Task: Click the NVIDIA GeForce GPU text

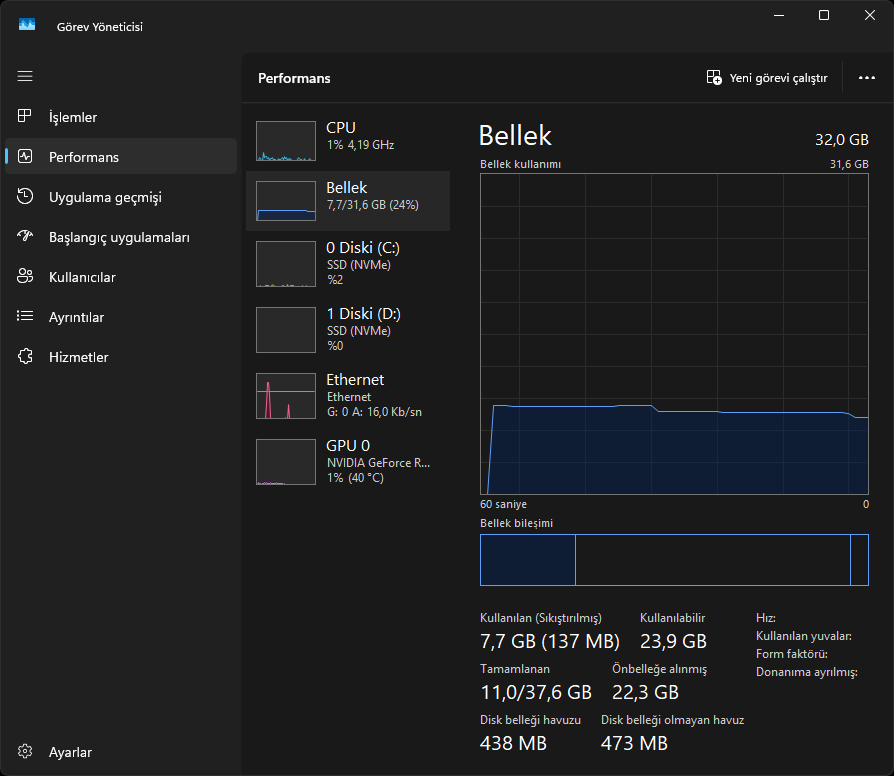Action: [x=378, y=462]
